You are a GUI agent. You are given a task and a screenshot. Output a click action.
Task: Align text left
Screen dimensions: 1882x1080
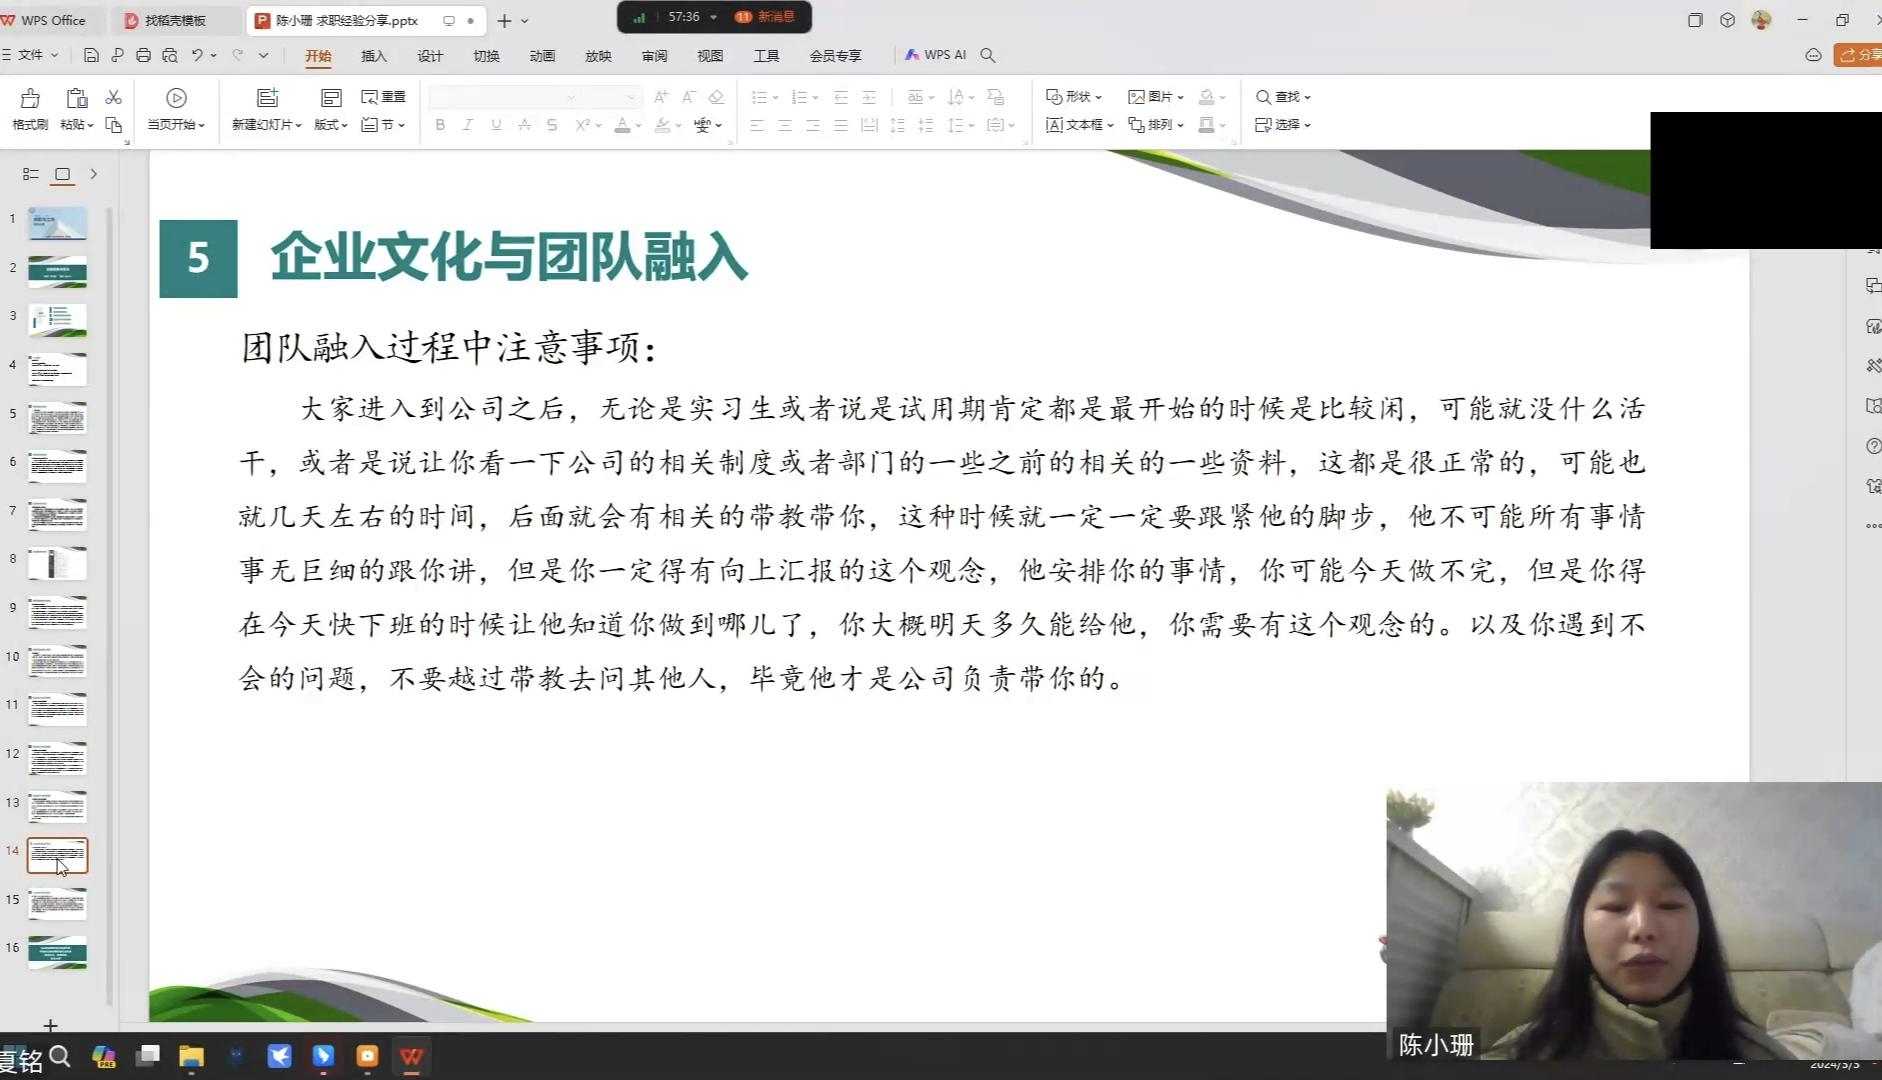click(x=757, y=125)
